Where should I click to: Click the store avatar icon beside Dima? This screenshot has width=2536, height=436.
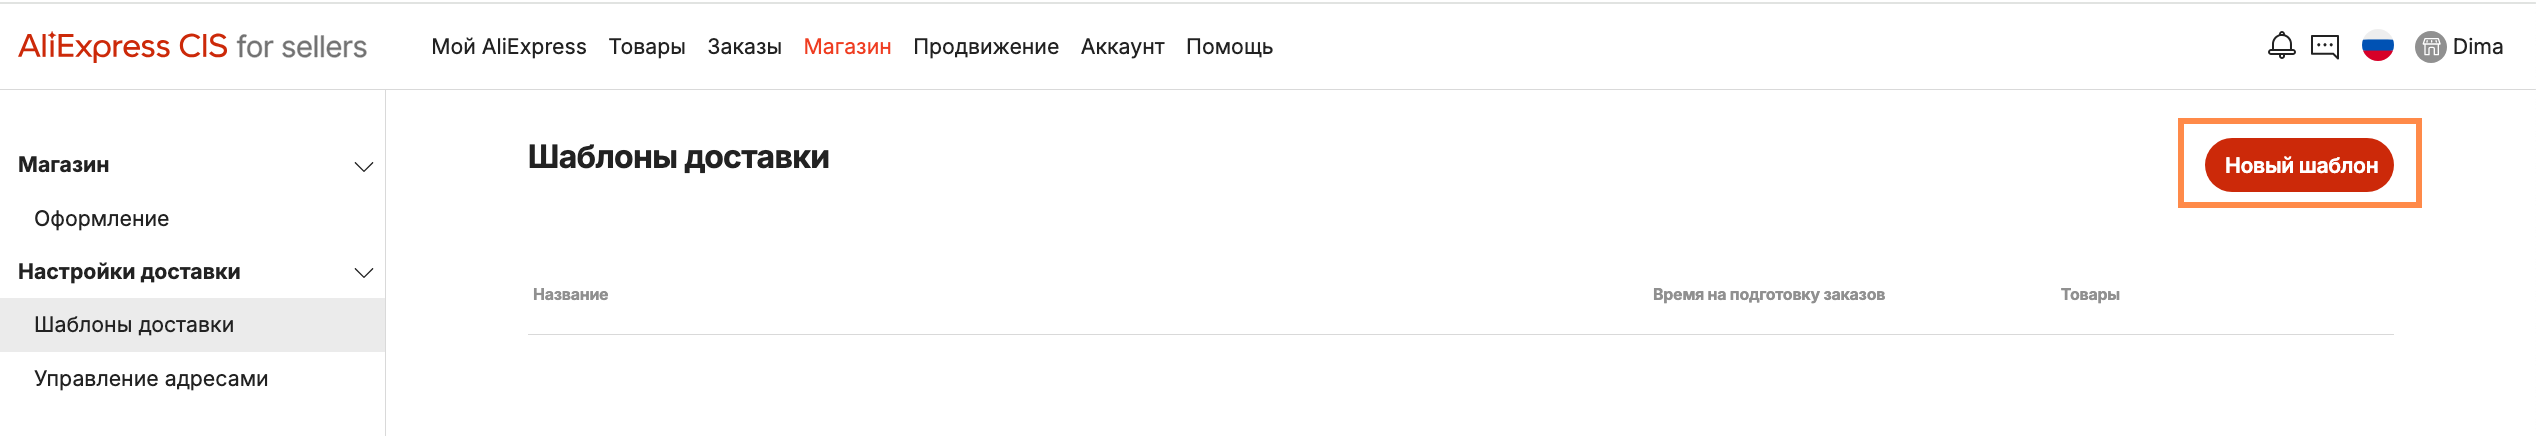(x=2430, y=47)
